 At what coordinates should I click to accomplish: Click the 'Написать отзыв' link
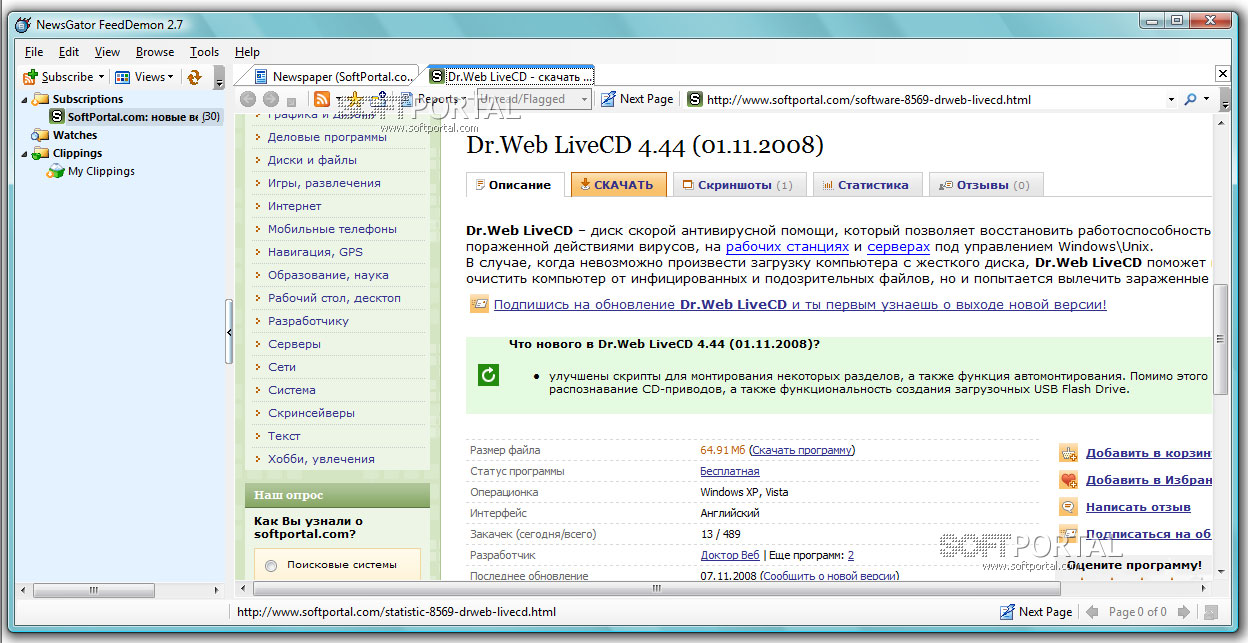click(1138, 507)
